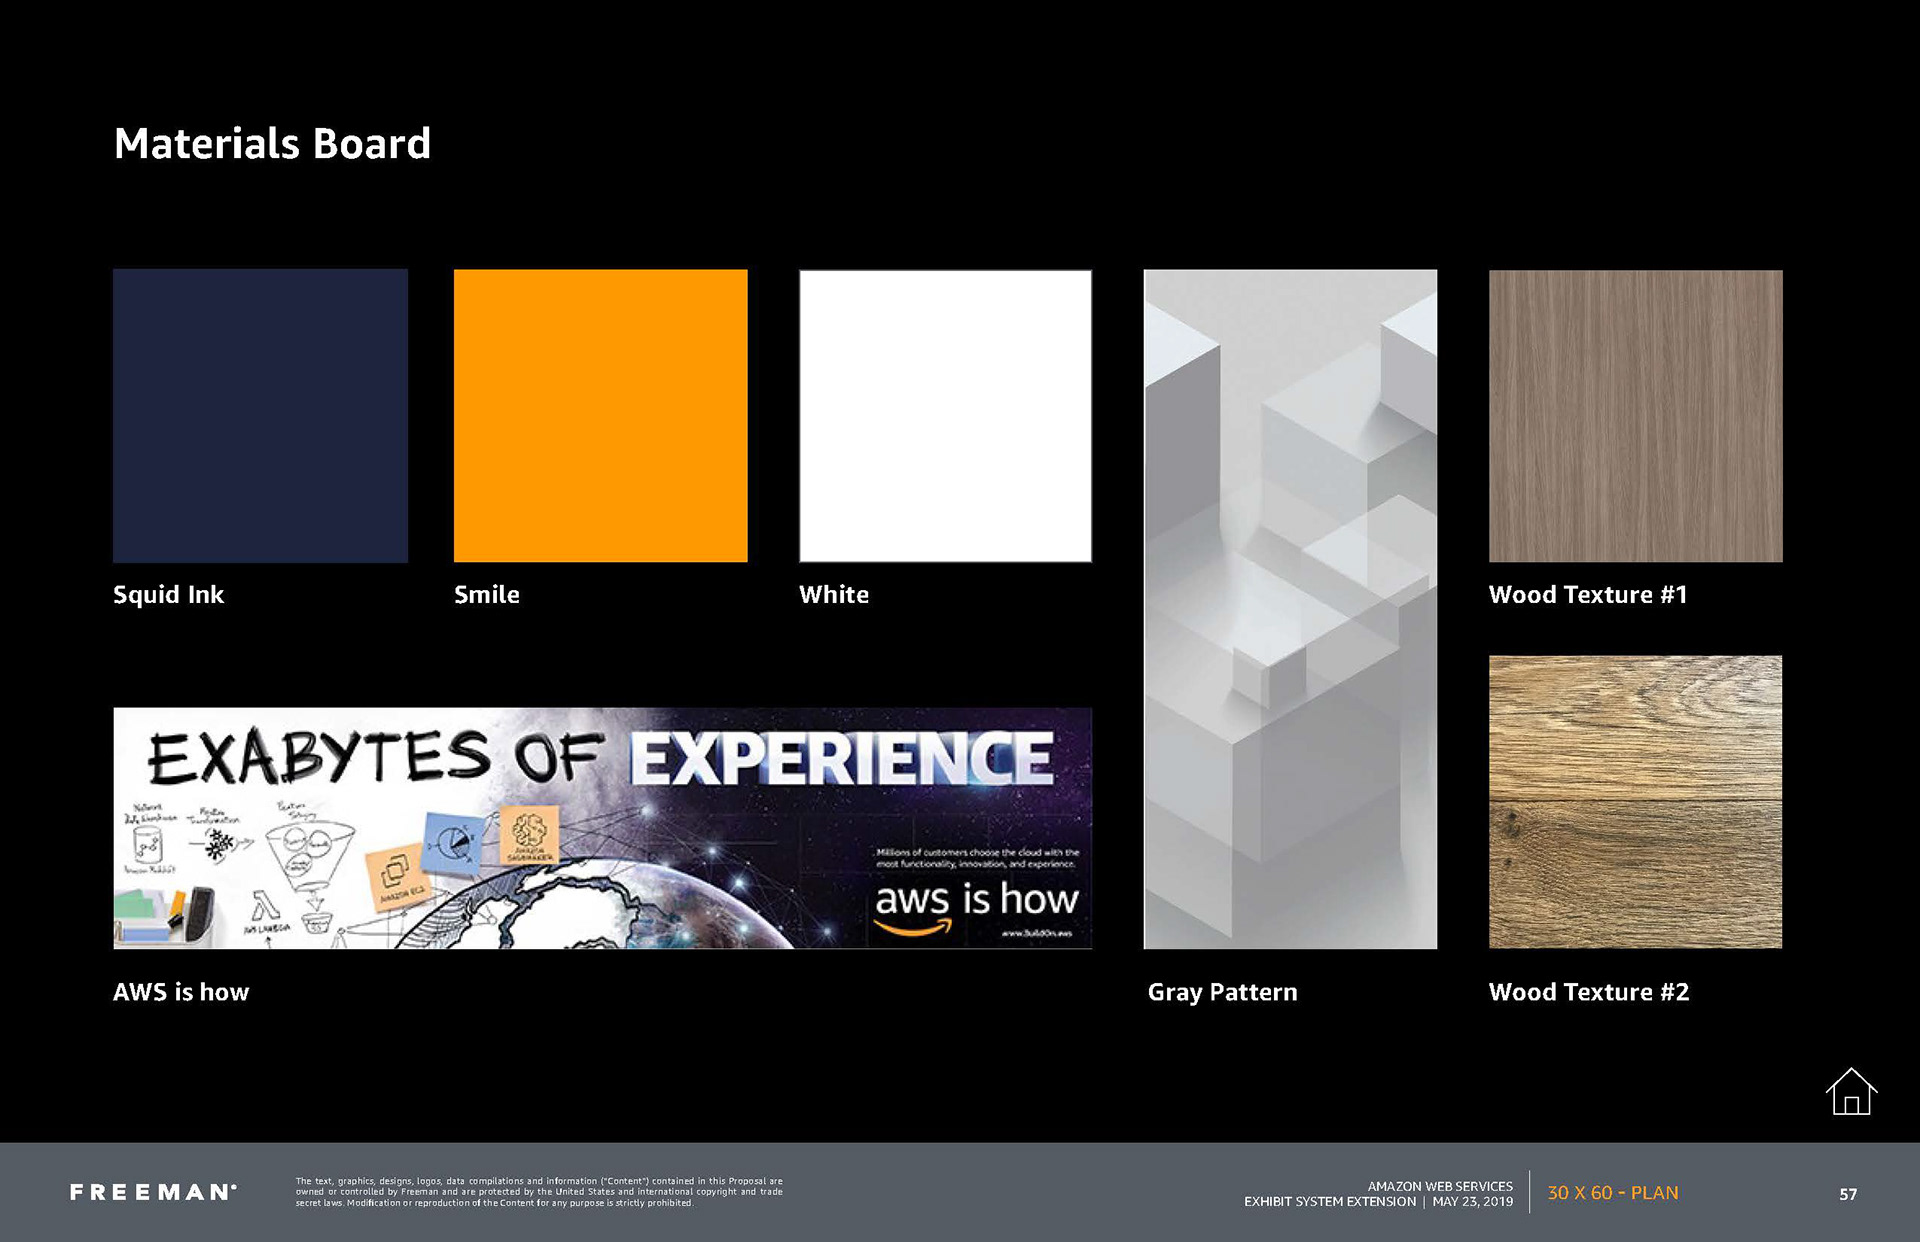Open the Wood Texture #1 sample
1920x1242 pixels.
point(1635,416)
